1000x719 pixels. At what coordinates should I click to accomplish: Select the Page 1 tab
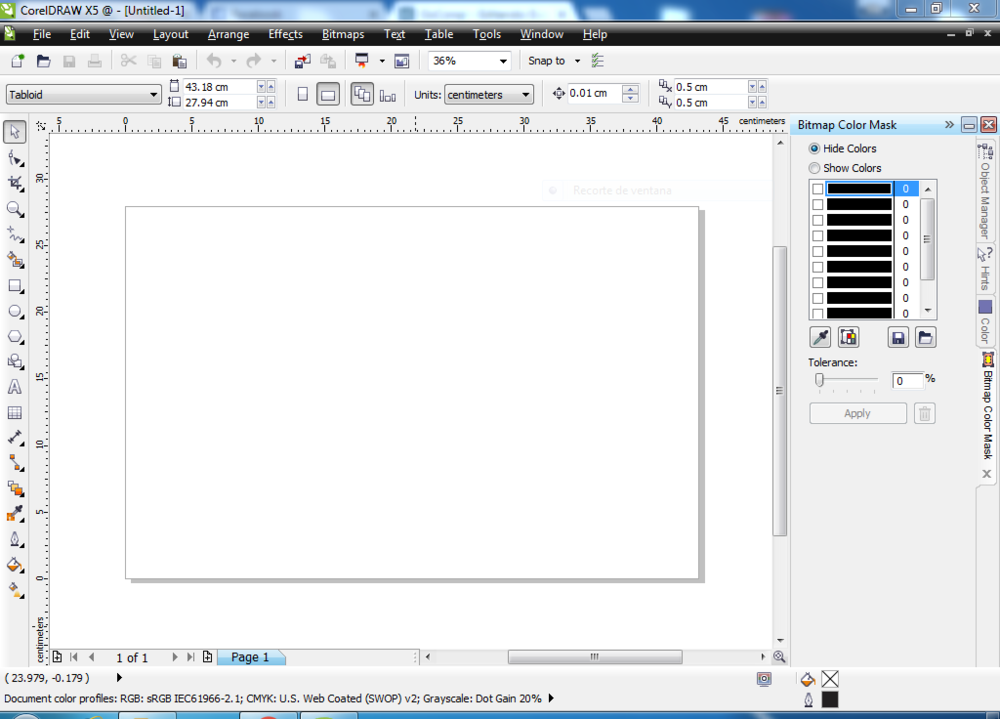pyautogui.click(x=251, y=657)
